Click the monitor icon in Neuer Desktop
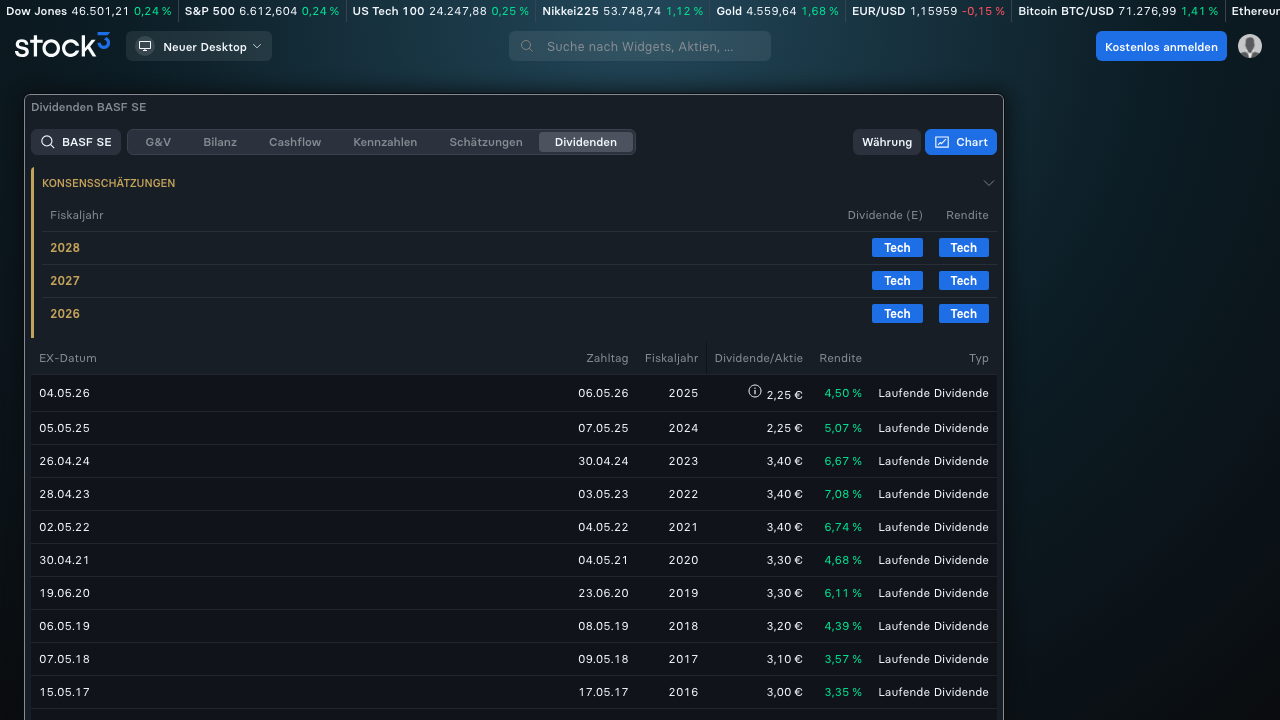This screenshot has height=720, width=1280. pos(145,46)
